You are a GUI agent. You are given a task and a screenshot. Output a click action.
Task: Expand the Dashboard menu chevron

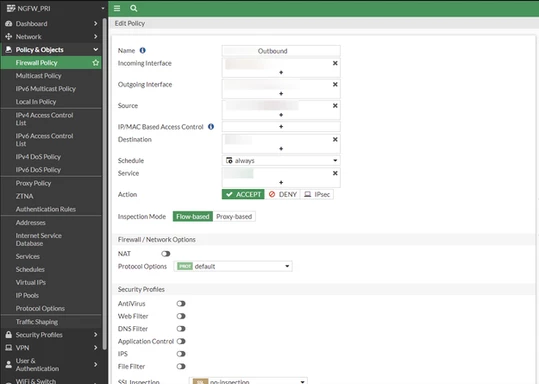pos(96,24)
